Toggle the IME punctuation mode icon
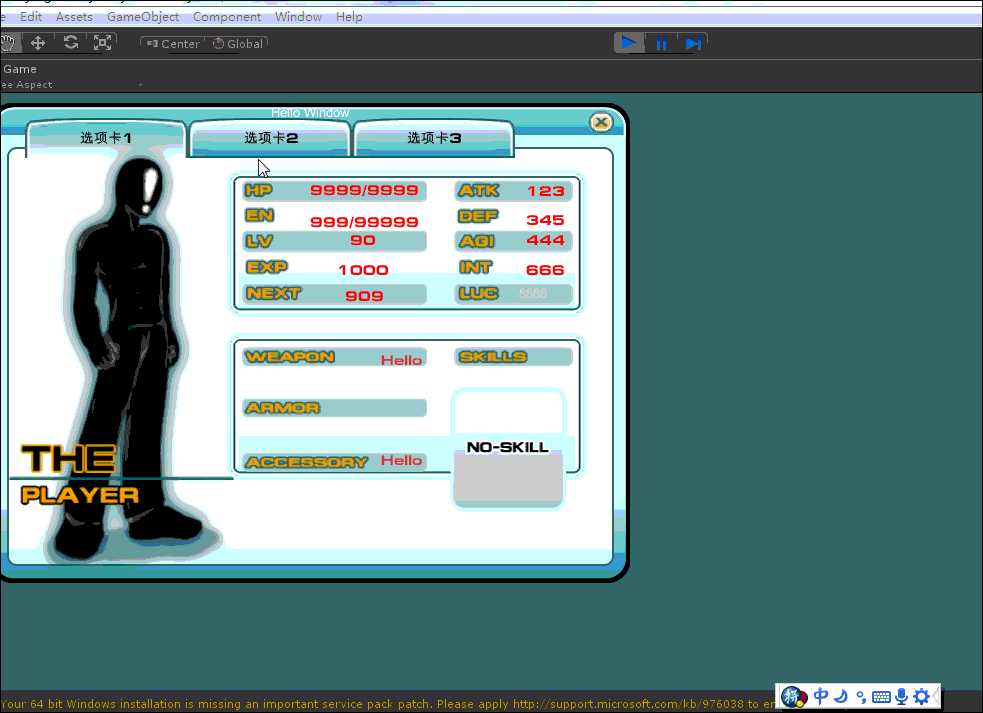Image resolution: width=983 pixels, height=713 pixels. click(x=861, y=697)
